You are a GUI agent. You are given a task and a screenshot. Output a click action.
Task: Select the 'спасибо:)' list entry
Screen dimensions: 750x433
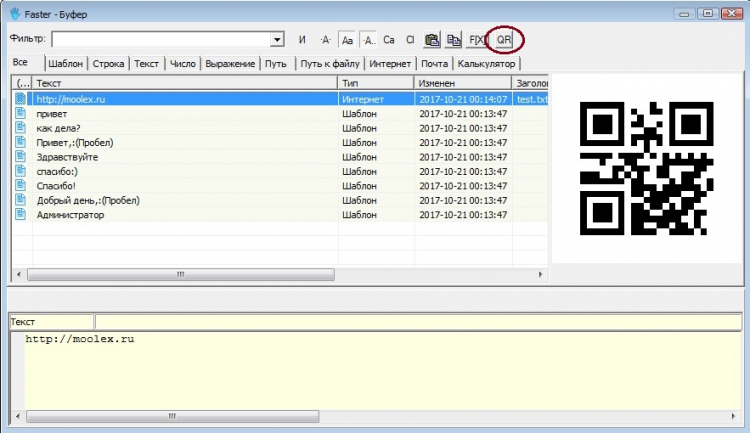pos(57,171)
